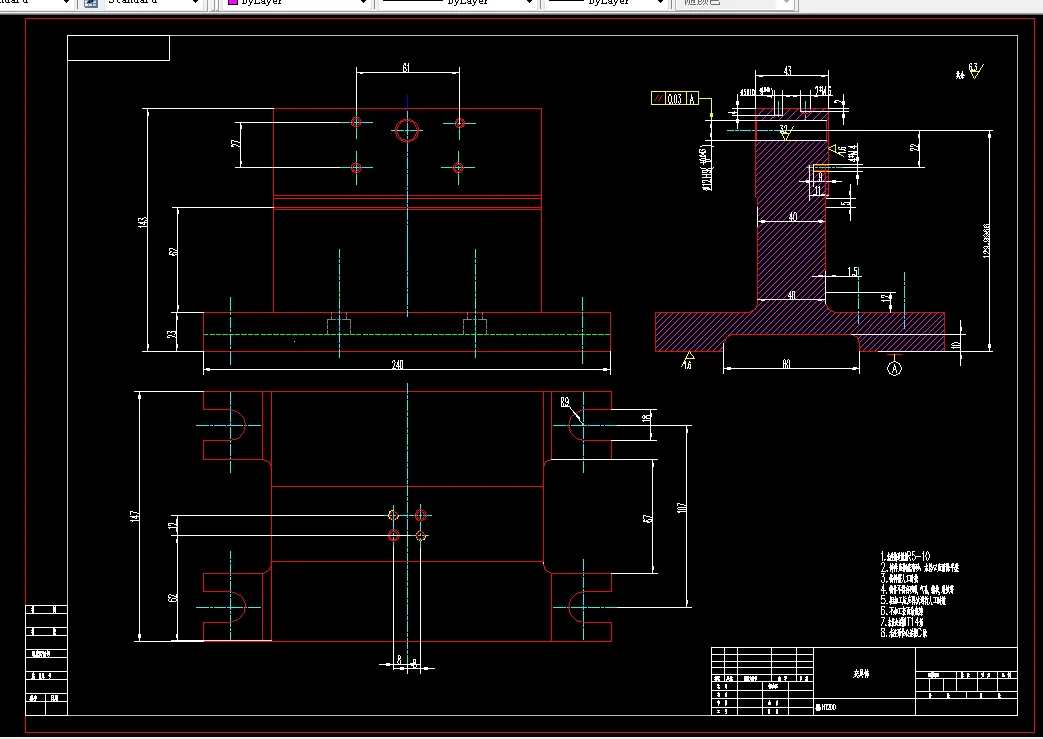
Task: Select the 62 dimension in top view
Action: [x=173, y=598]
